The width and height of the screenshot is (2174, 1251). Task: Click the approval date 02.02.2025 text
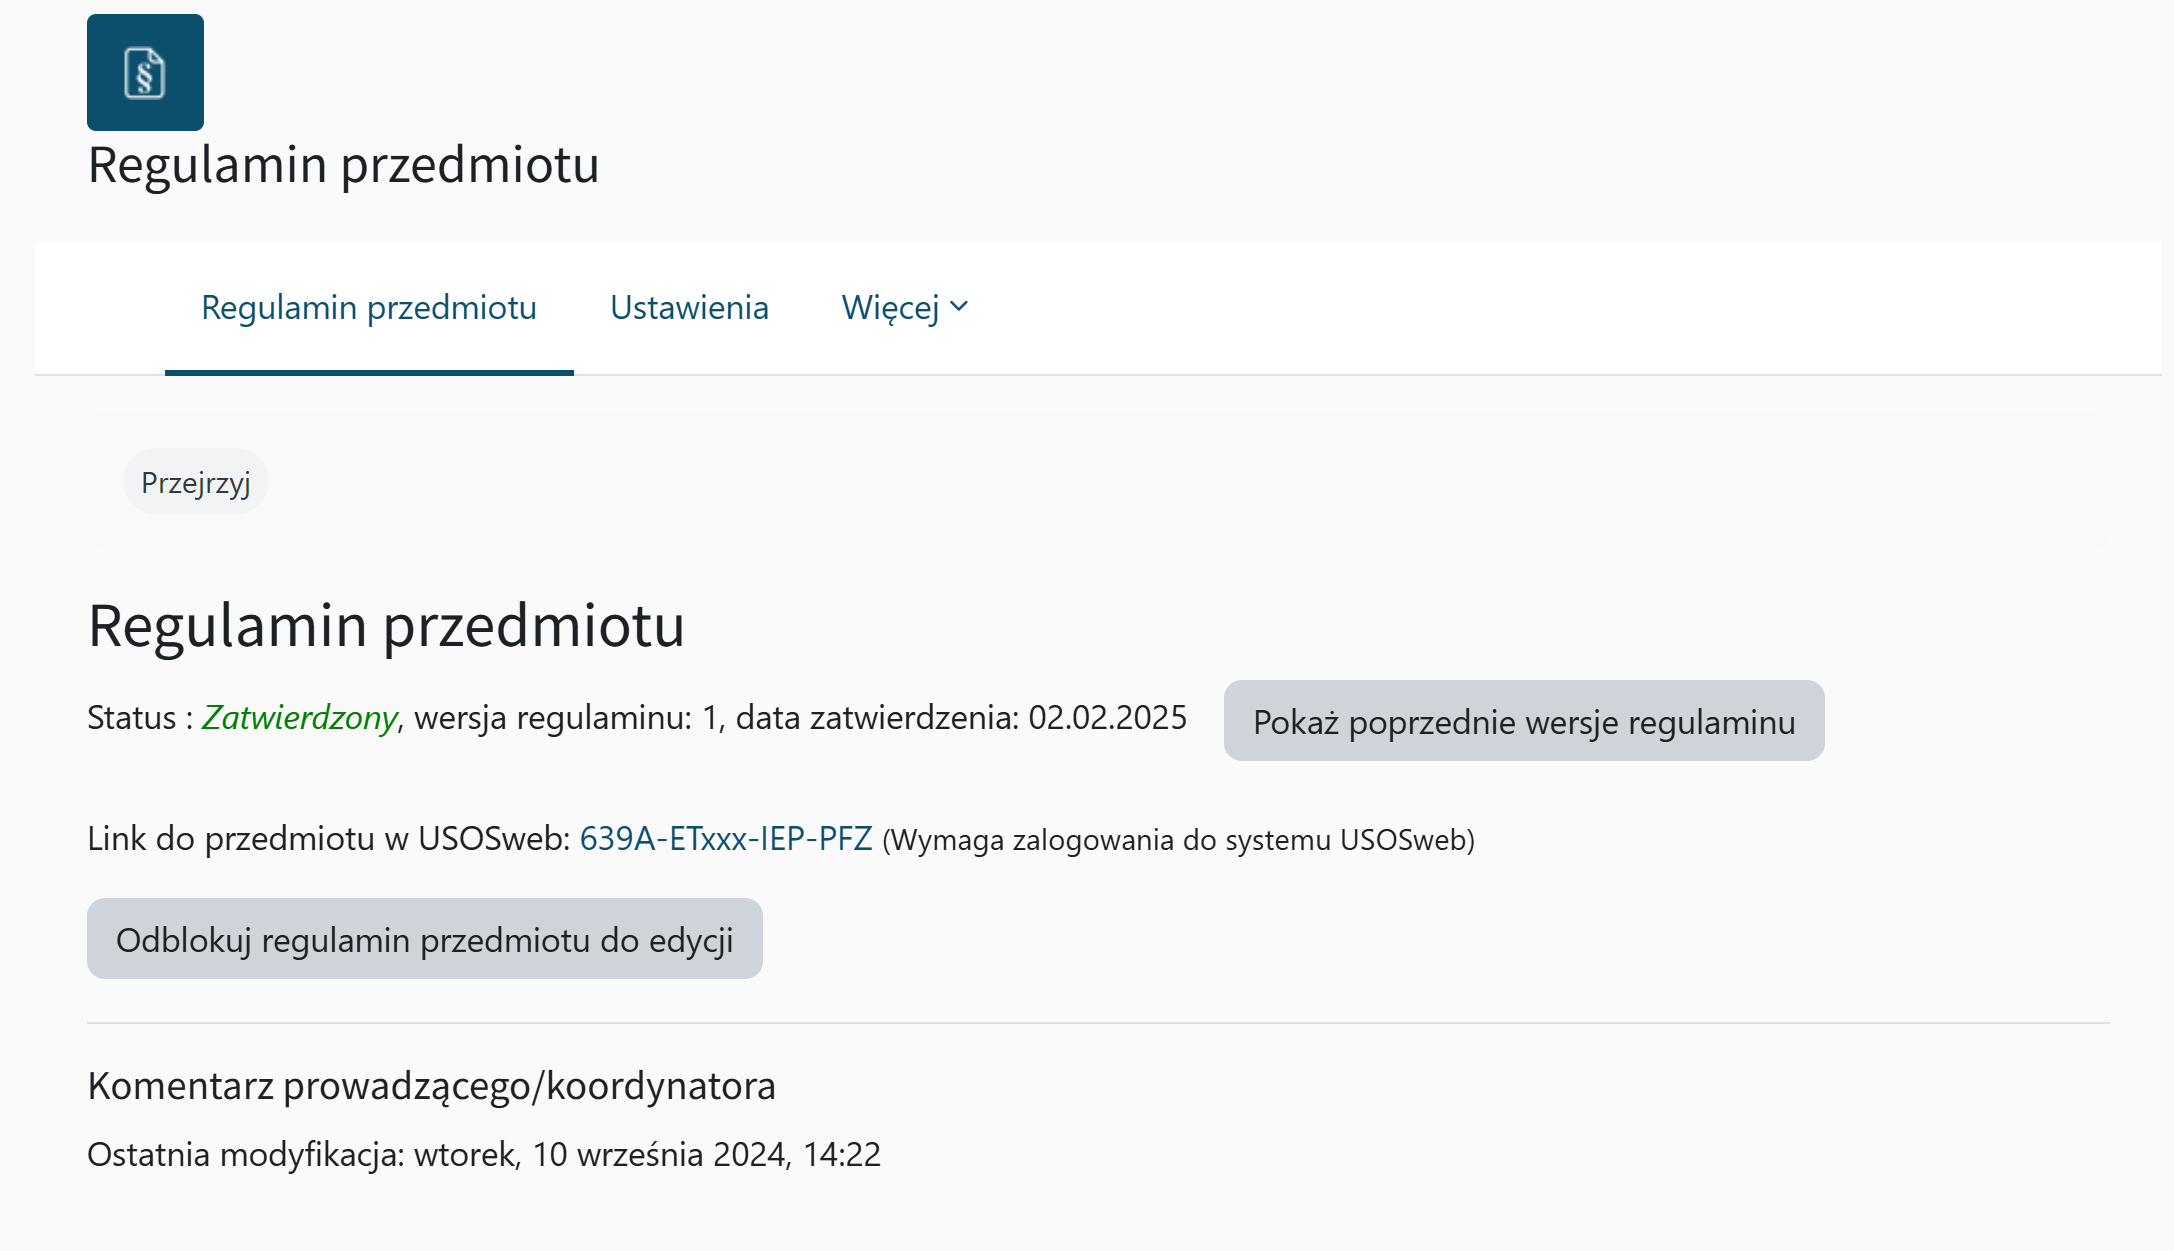point(1107,718)
